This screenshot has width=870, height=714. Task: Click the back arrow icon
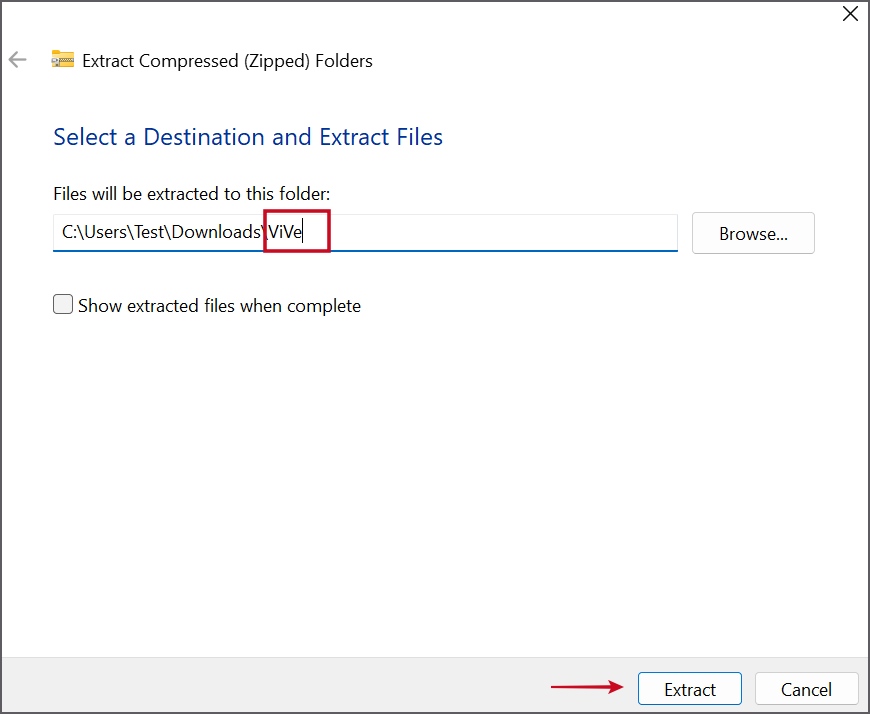[17, 60]
